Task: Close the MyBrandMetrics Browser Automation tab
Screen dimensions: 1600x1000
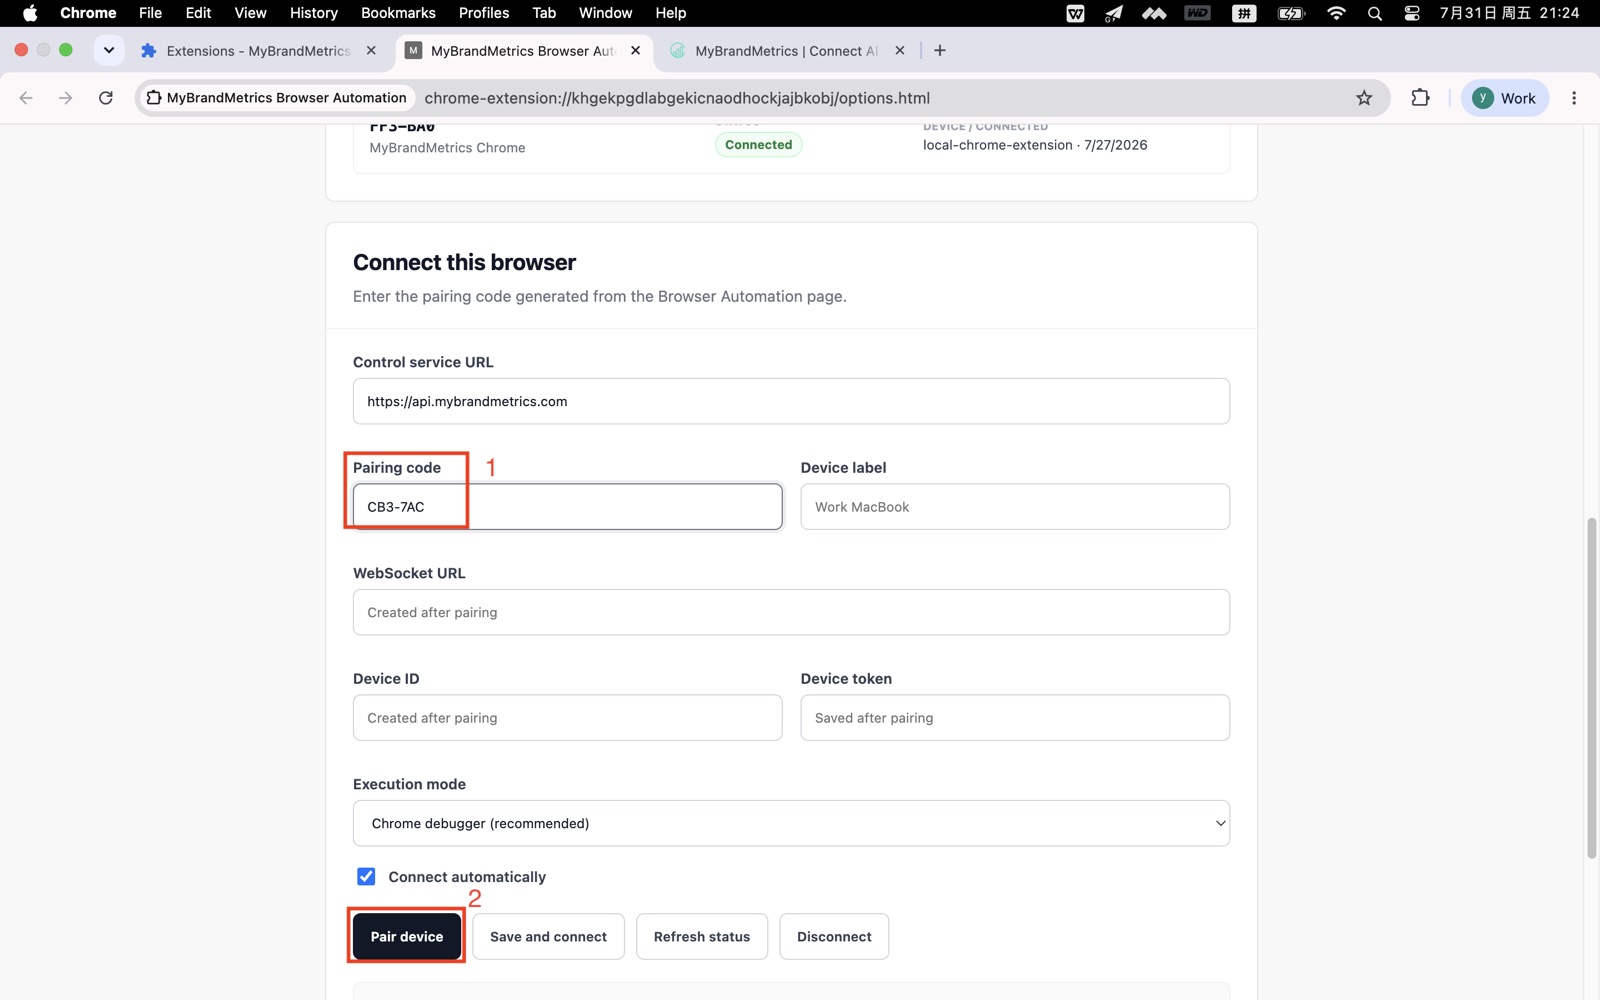Action: 635,51
